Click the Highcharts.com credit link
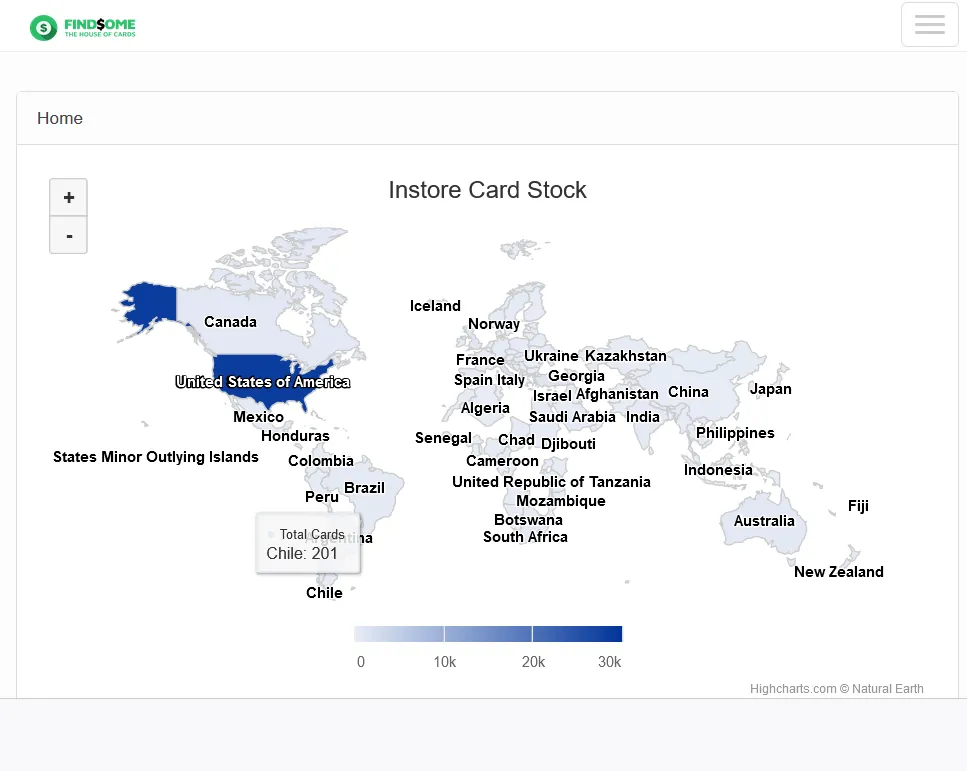This screenshot has height=771, width=967. [793, 688]
